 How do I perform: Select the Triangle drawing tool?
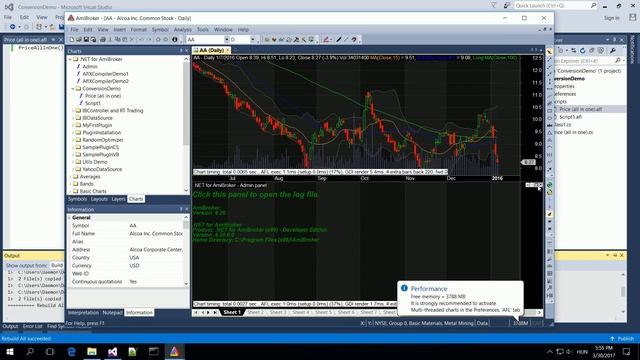[x=549, y=133]
